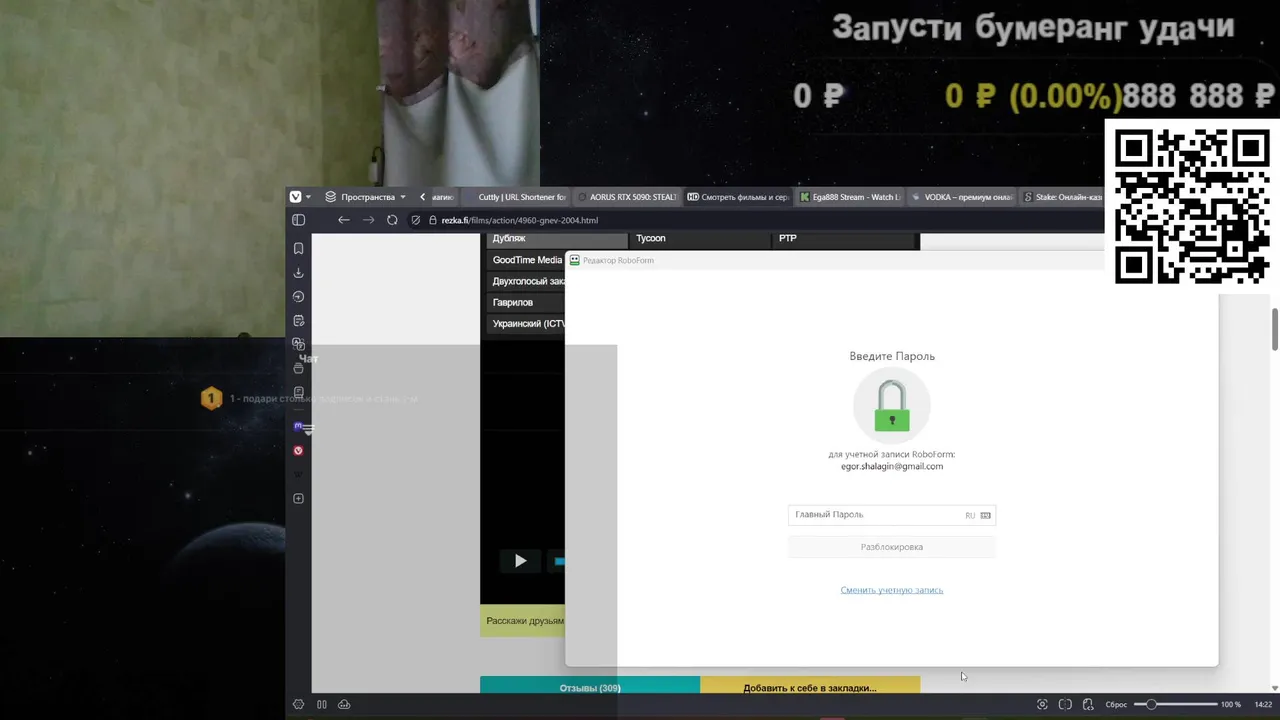Viewport: 1280px width, 720px height.
Task: Select the Украинский (ICTV) translation option
Action: tap(526, 323)
